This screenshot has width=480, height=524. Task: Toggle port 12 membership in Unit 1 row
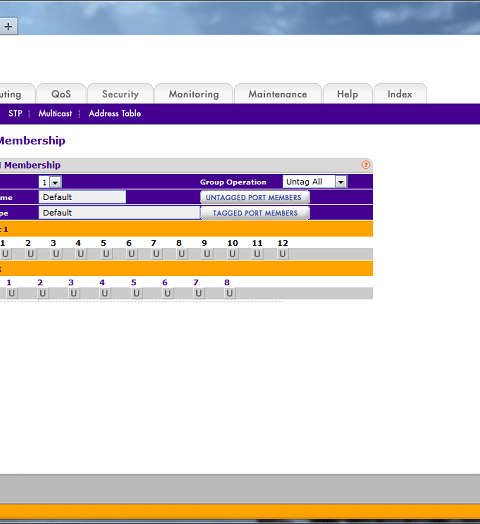pyautogui.click(x=282, y=254)
